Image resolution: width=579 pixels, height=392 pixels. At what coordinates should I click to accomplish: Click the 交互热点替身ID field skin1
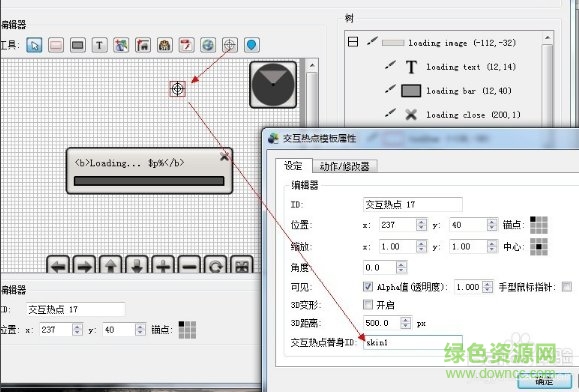[412, 343]
